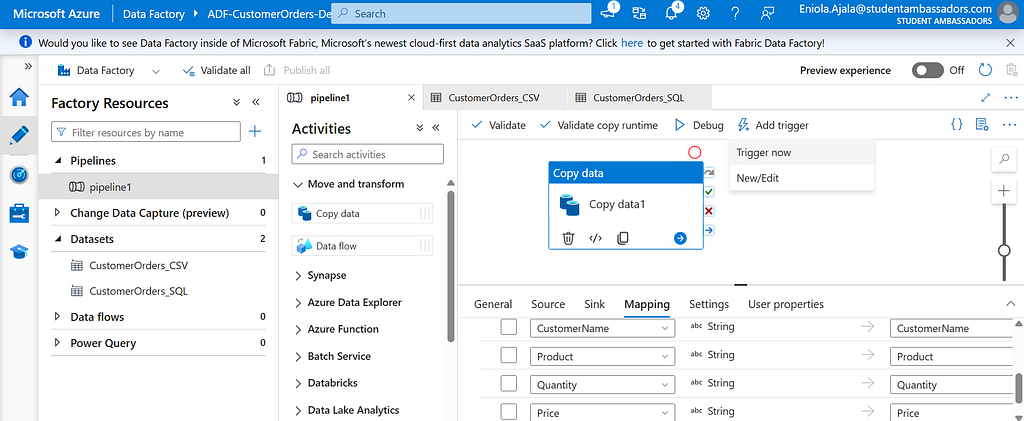Toggle the Preview experience switch
The height and width of the screenshot is (421, 1024).
(x=927, y=70)
